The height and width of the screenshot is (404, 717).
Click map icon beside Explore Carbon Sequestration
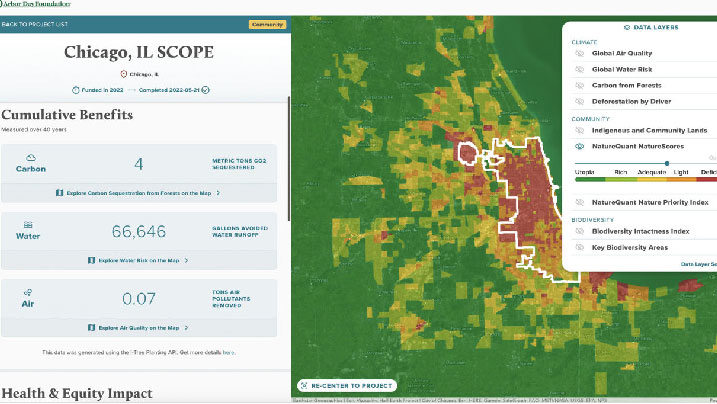click(x=59, y=193)
